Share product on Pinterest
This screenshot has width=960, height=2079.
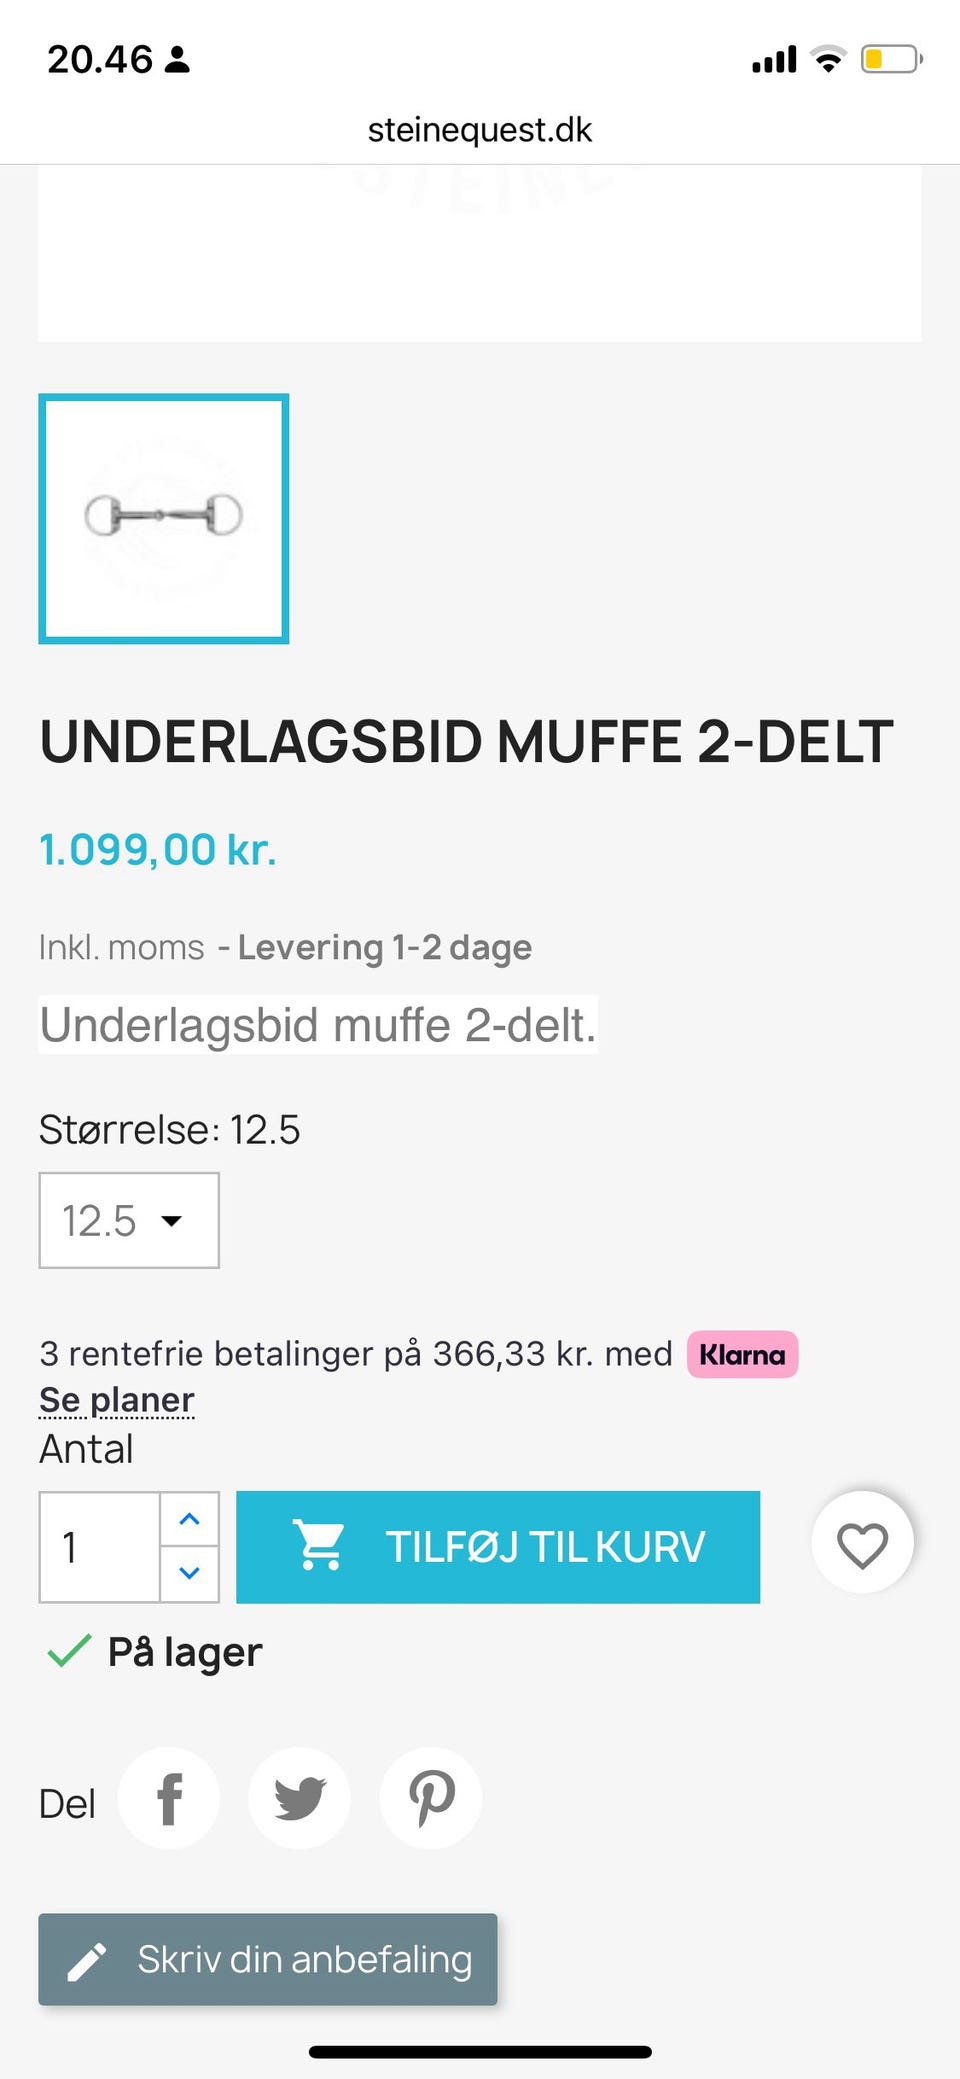click(x=431, y=1799)
